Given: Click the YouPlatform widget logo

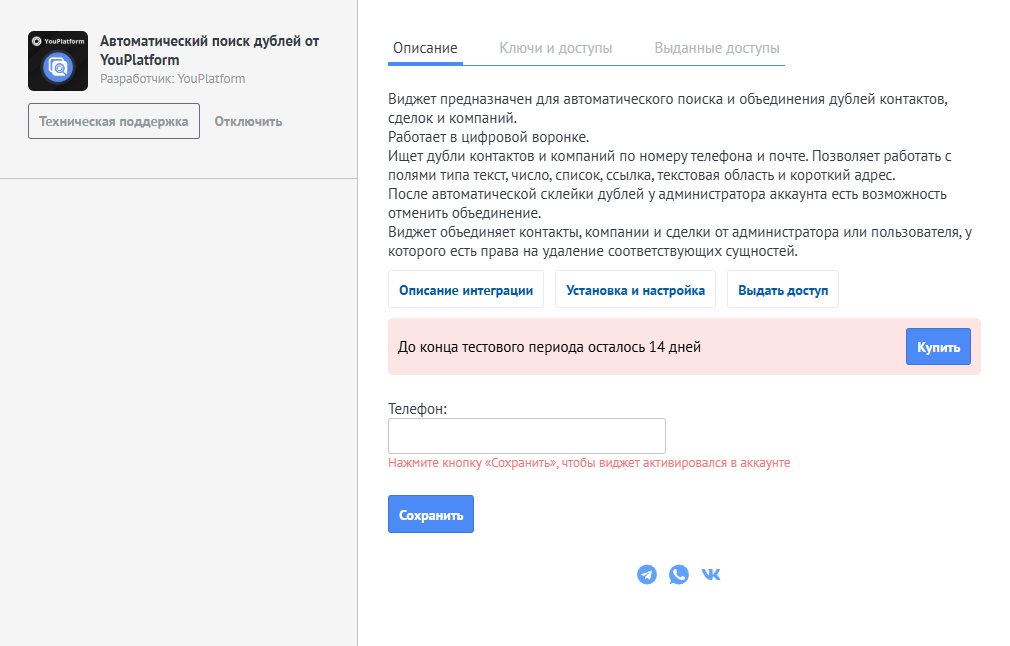Looking at the screenshot, I should click(x=58, y=61).
